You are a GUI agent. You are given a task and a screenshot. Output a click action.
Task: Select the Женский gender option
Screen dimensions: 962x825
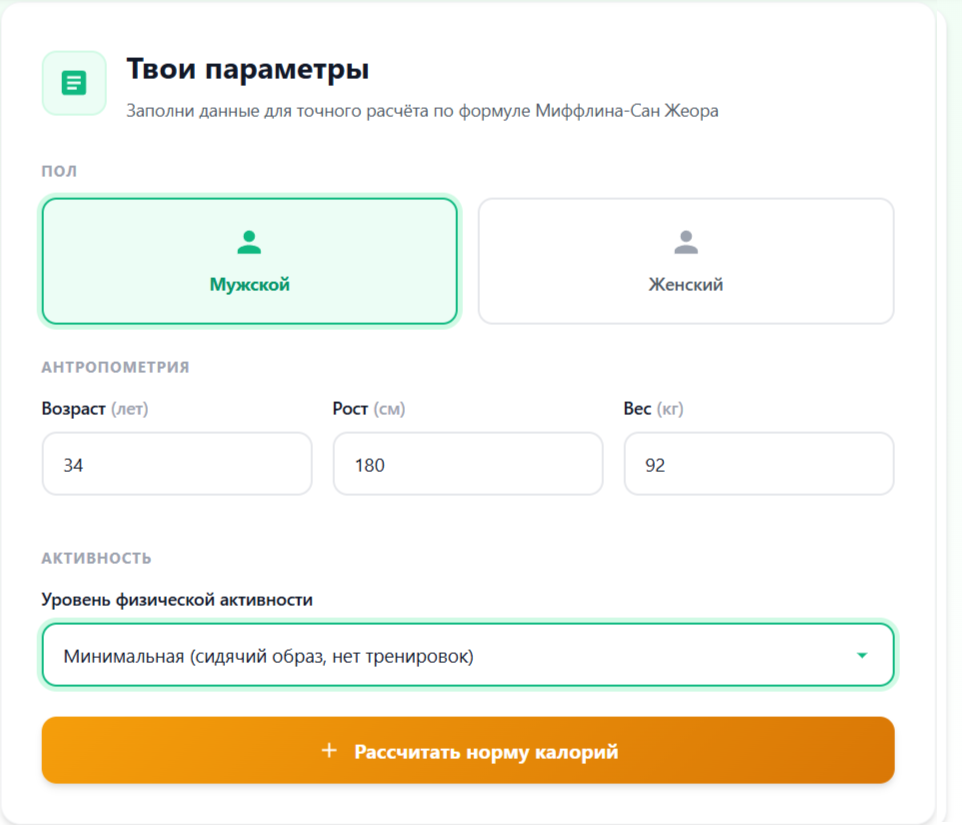coord(685,261)
